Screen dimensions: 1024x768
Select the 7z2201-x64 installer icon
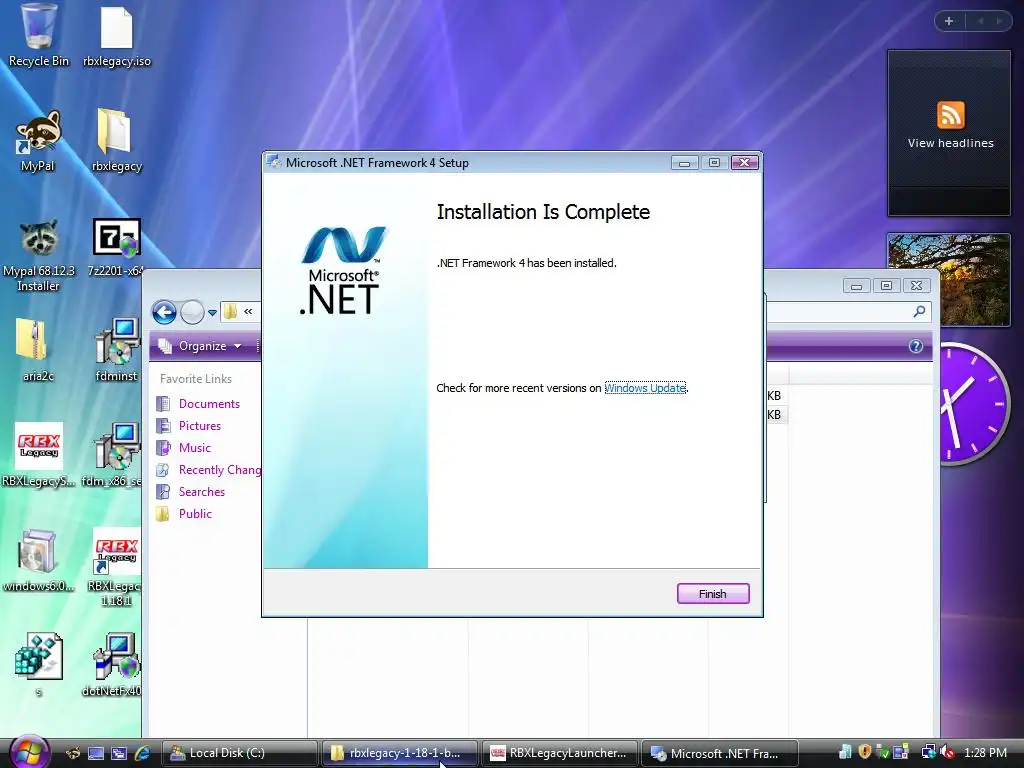(116, 248)
